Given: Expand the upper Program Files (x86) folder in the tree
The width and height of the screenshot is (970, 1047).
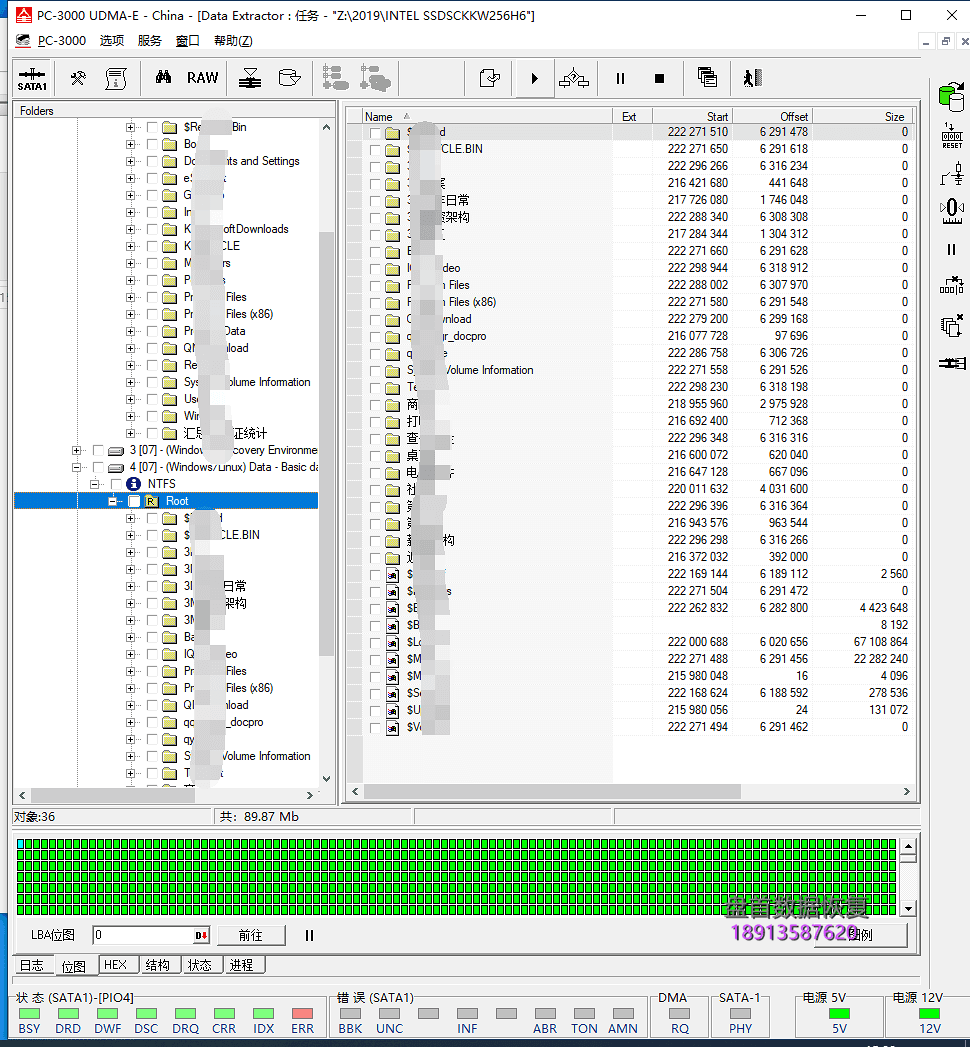Looking at the screenshot, I should pos(130,314).
